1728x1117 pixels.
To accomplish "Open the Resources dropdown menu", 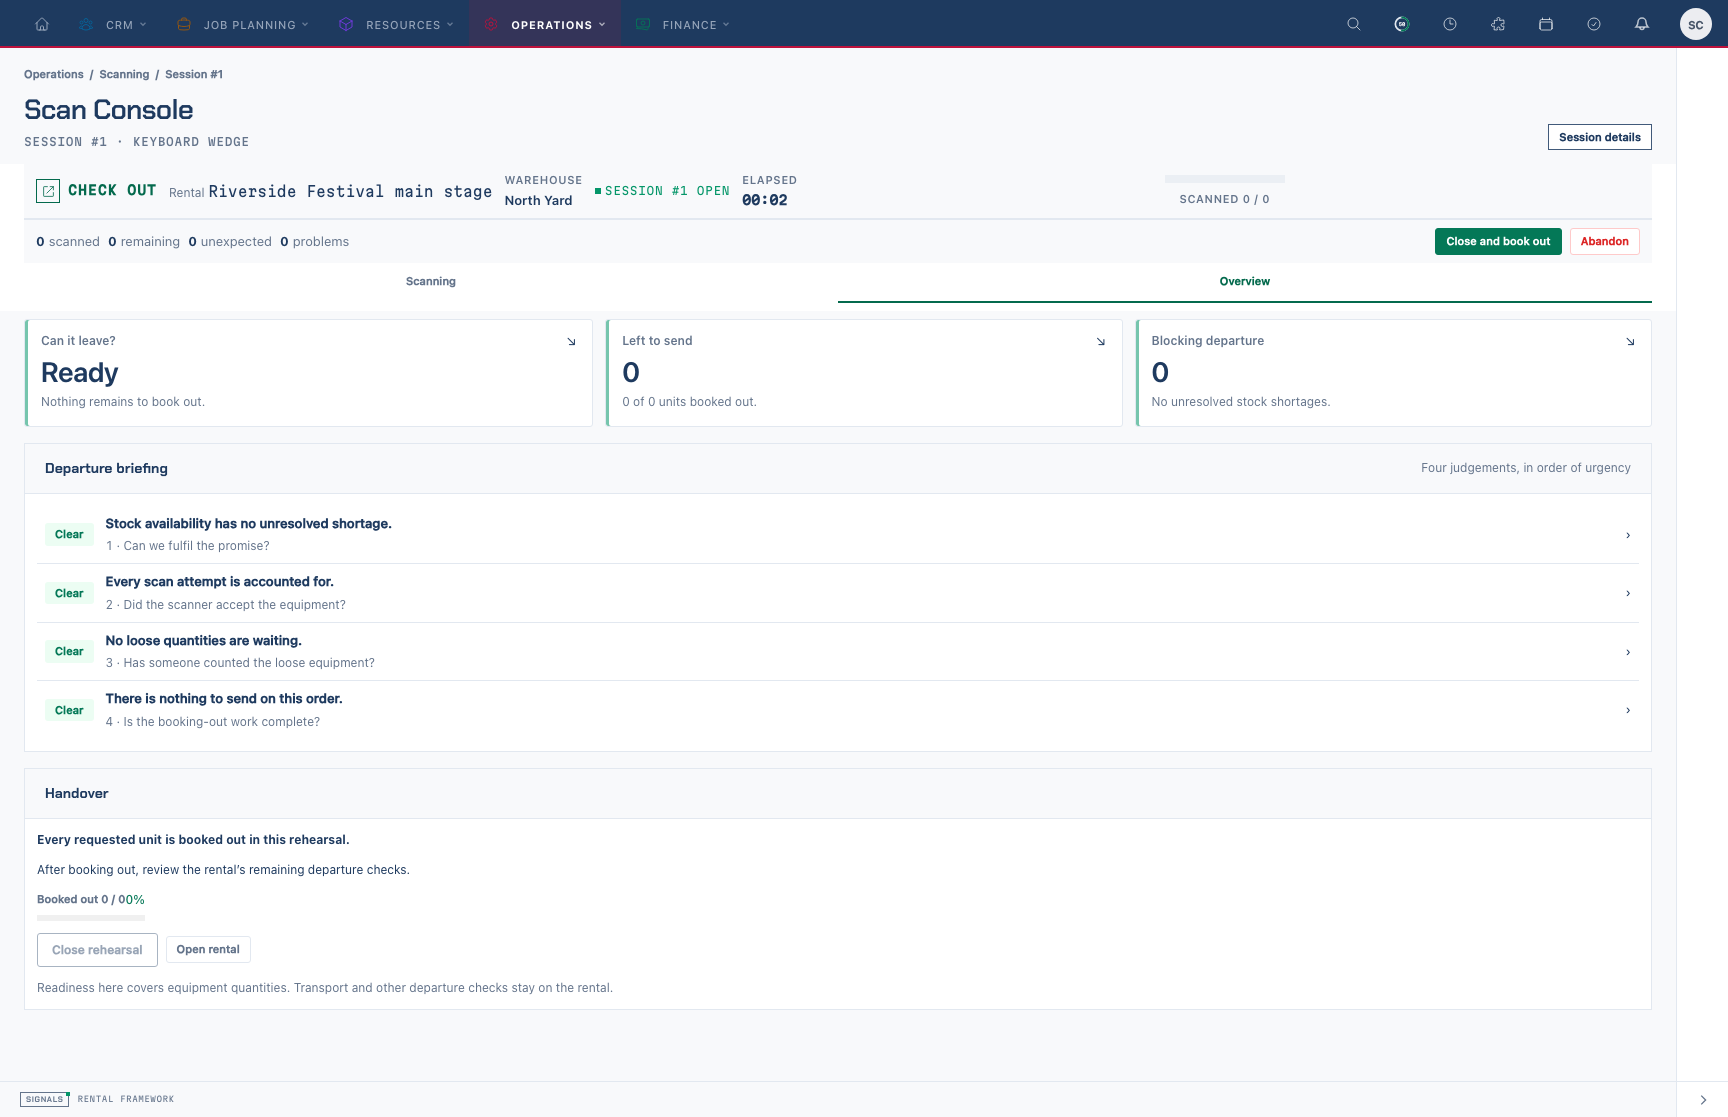I will 396,24.
